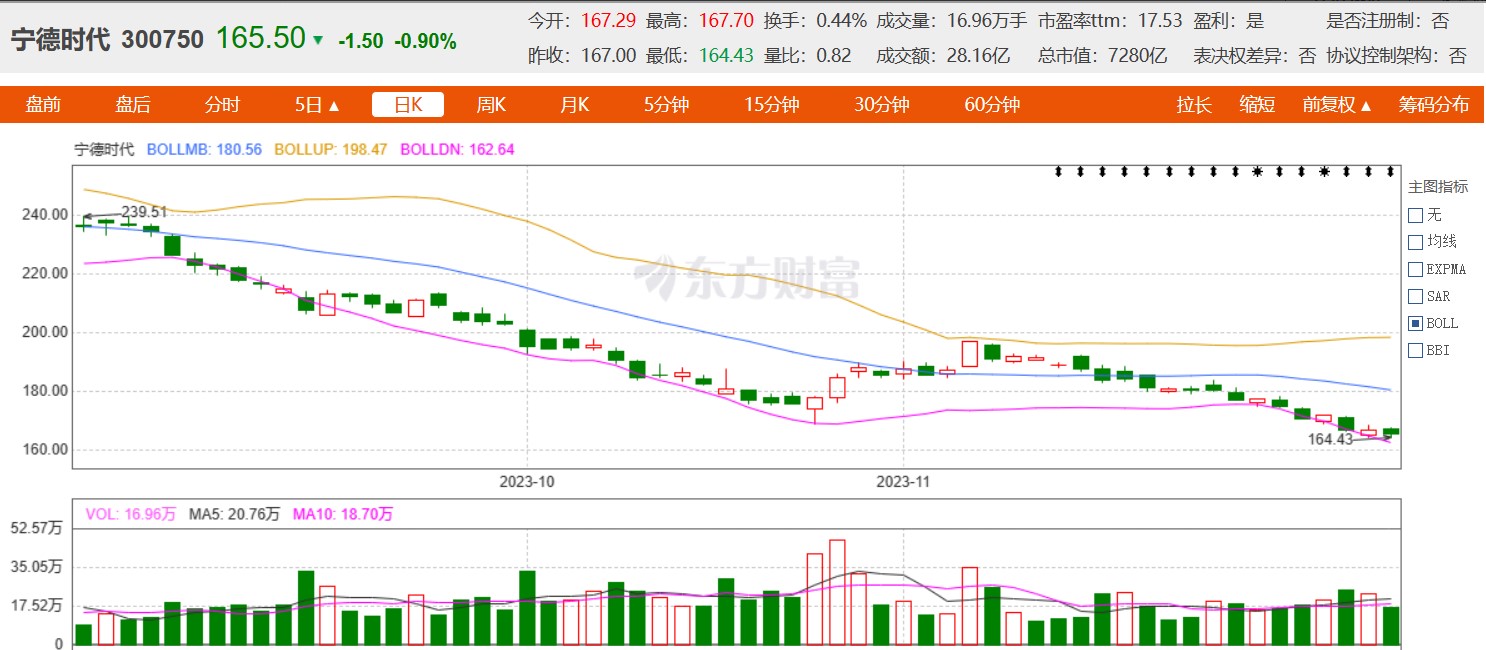
Task: Select the 30分钟 interval tab
Action: (x=881, y=105)
